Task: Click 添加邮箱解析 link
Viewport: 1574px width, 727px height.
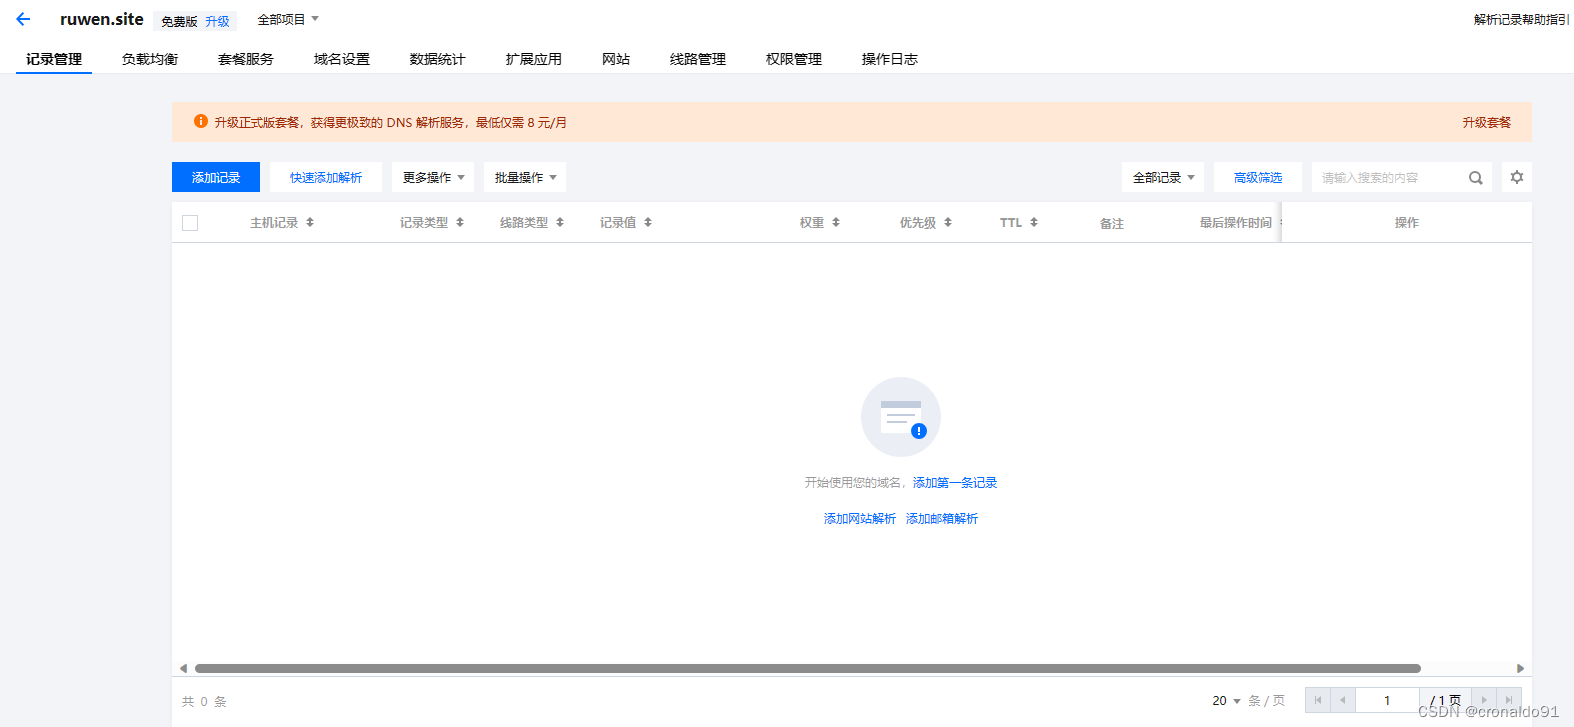Action: (942, 518)
